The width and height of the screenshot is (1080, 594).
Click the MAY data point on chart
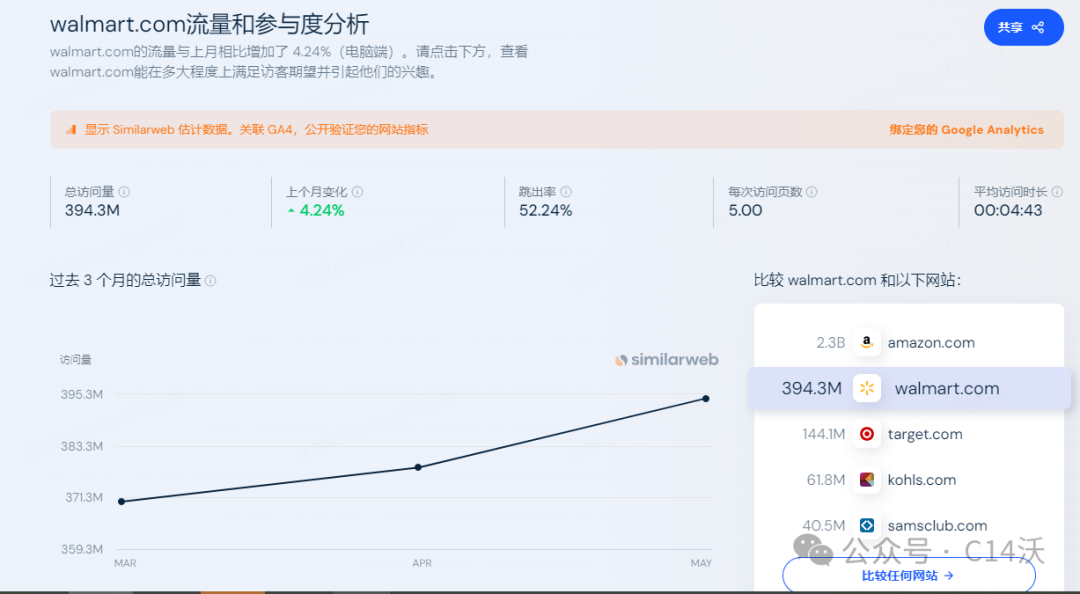(x=706, y=398)
